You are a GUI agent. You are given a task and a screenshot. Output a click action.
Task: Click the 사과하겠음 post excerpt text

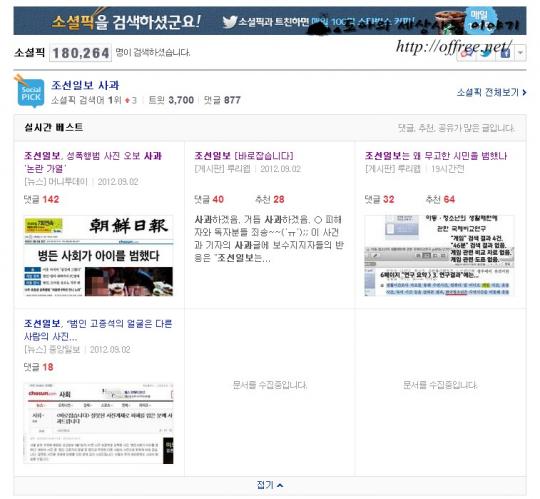(269, 239)
